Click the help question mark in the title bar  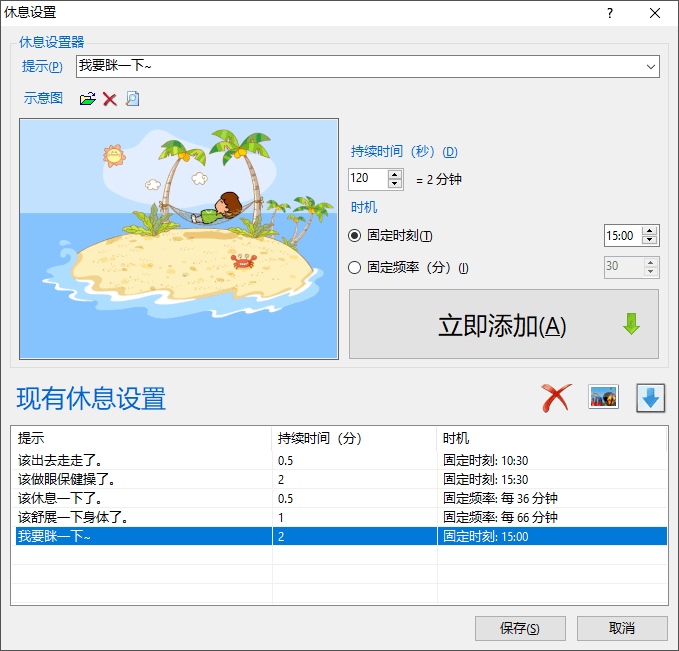(610, 13)
